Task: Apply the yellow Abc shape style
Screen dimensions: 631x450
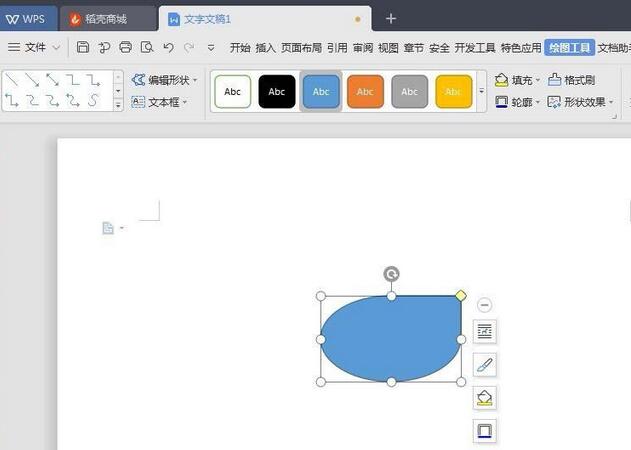Action: 454,91
